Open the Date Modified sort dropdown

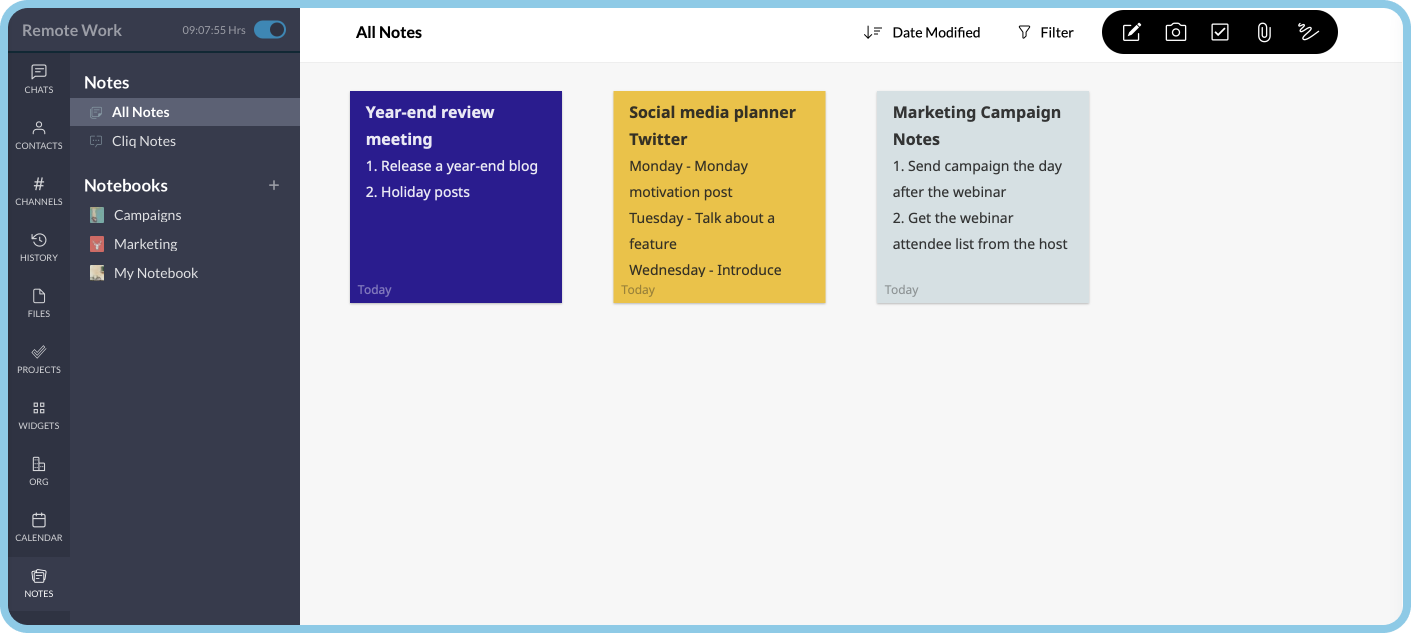click(x=922, y=32)
